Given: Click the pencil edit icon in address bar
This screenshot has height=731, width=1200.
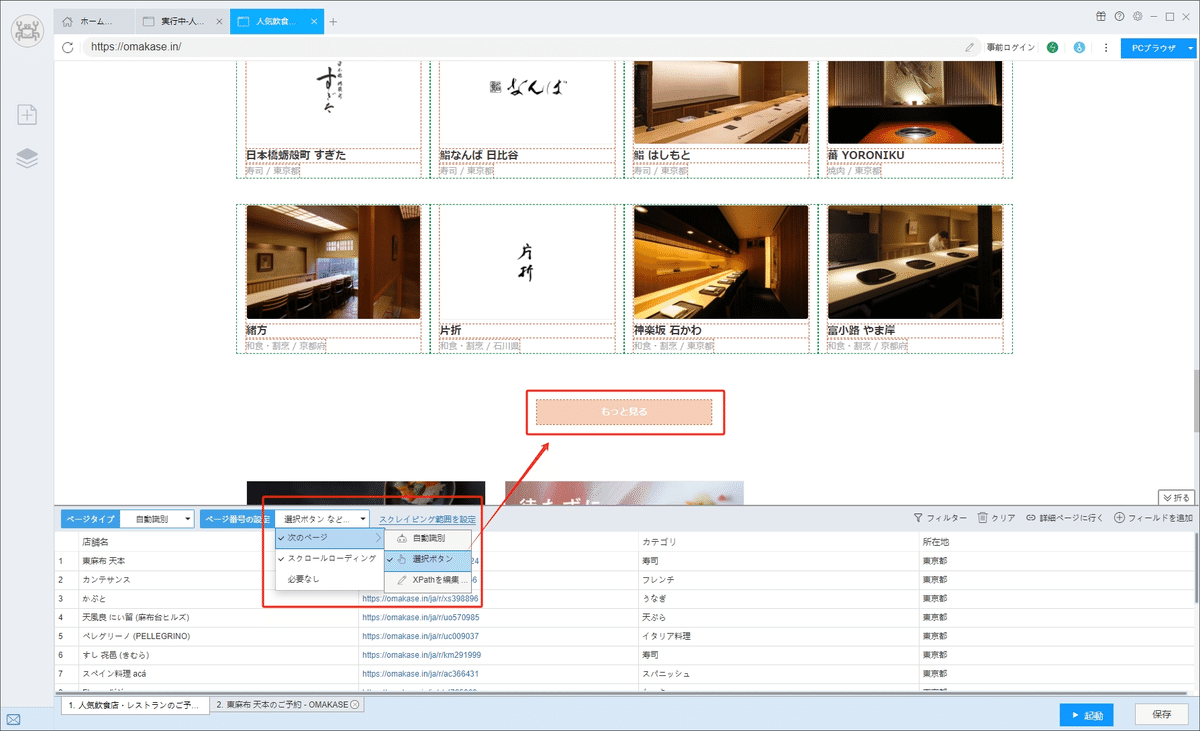Looking at the screenshot, I should click(969, 47).
